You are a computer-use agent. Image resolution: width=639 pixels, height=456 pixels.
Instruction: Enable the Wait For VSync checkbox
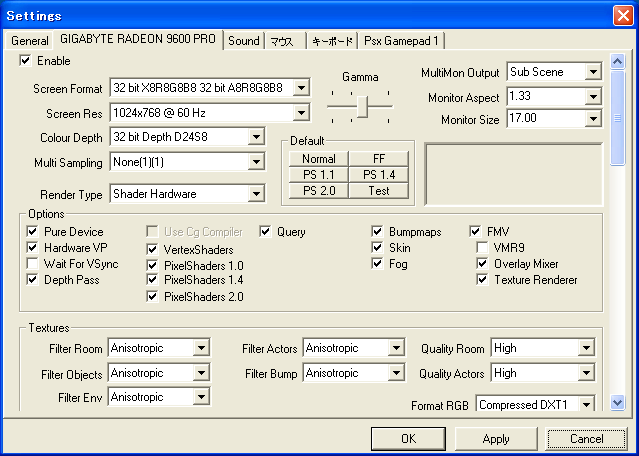point(33,264)
